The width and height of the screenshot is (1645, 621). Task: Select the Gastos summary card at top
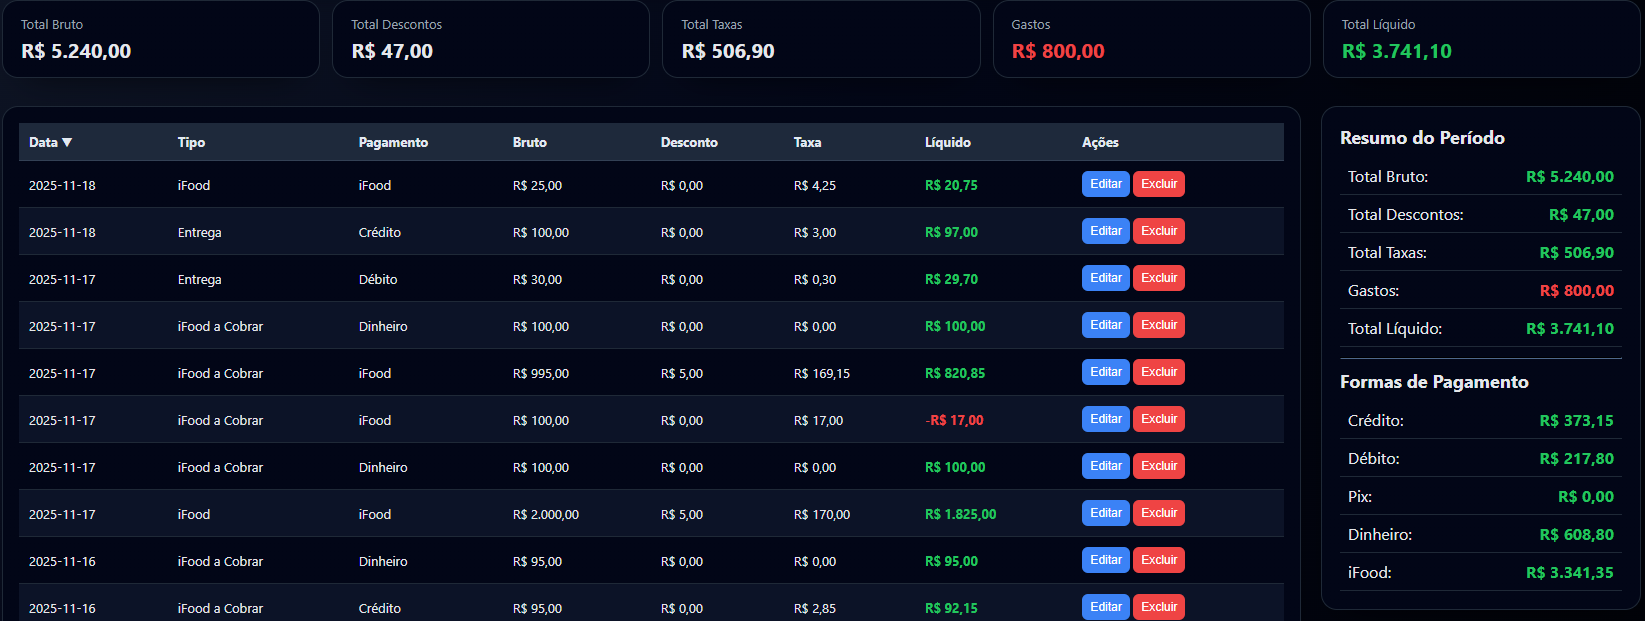point(1150,39)
